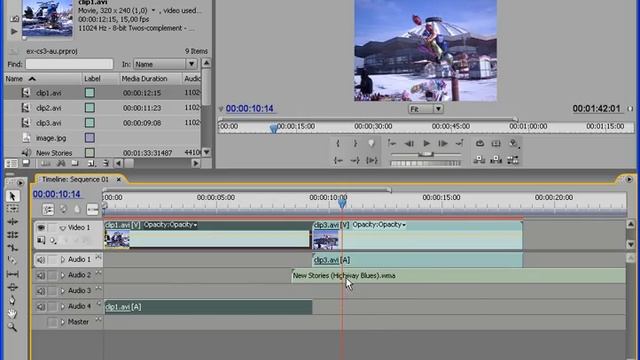Select the Slide tool
Image resolution: width=640 pixels, height=360 pixels.
click(x=12, y=287)
